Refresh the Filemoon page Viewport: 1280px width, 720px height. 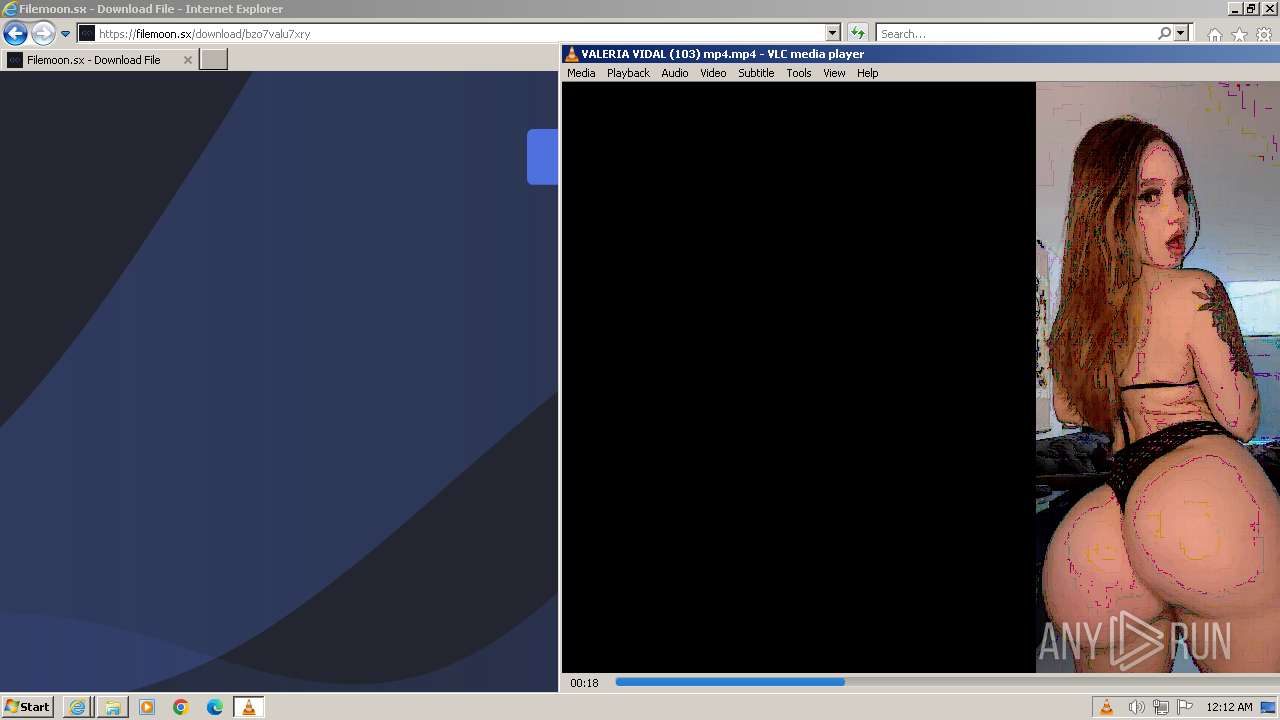857,33
